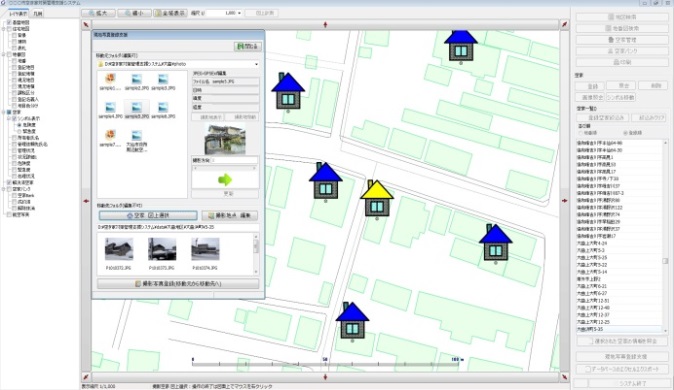Click the 縮小 zoom-out toolbar button
Viewport: 674px width, 390px height.
click(x=134, y=13)
